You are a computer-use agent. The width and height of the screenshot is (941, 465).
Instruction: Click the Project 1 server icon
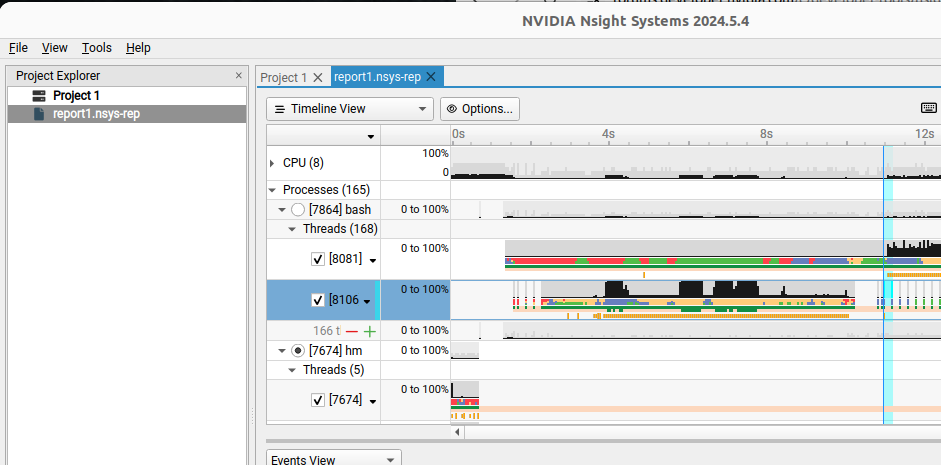(39, 95)
